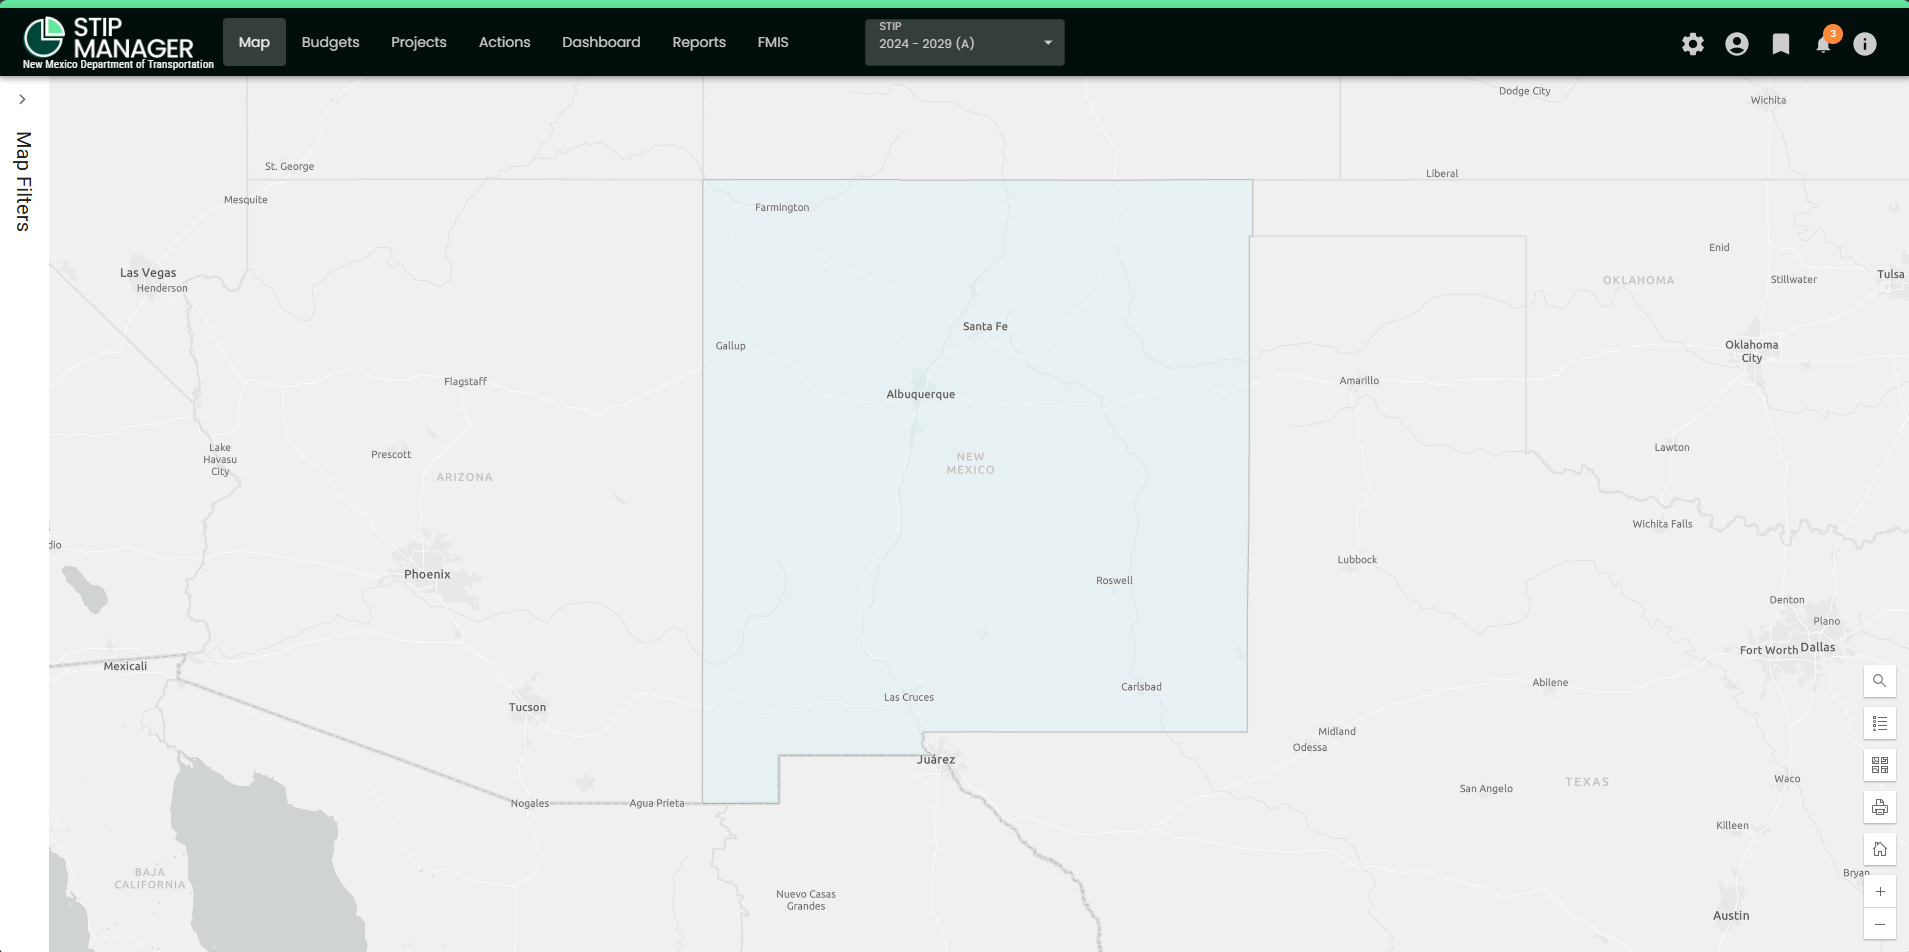
Task: Expand the Map Filters side panel
Action: 22,99
